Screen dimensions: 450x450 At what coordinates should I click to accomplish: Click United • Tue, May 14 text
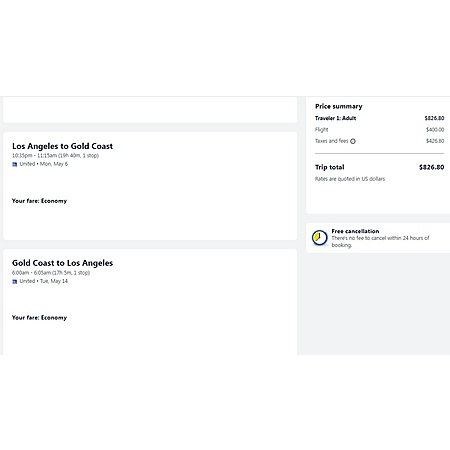click(44, 281)
